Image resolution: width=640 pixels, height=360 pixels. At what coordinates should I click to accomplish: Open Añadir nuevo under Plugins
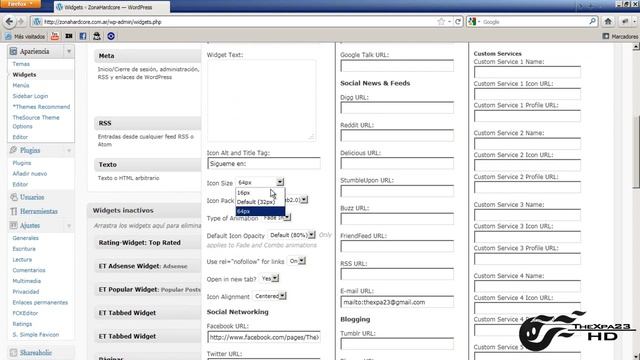coord(29,173)
